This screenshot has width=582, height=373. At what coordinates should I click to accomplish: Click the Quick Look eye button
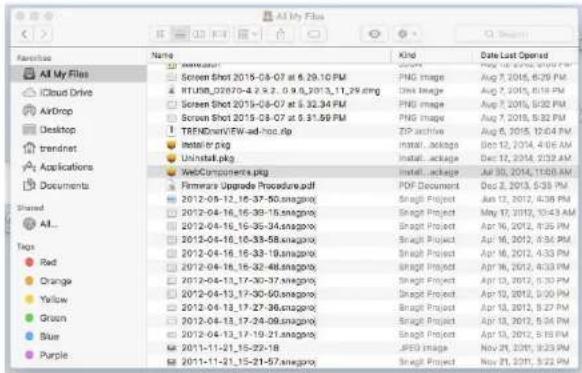tap(374, 35)
